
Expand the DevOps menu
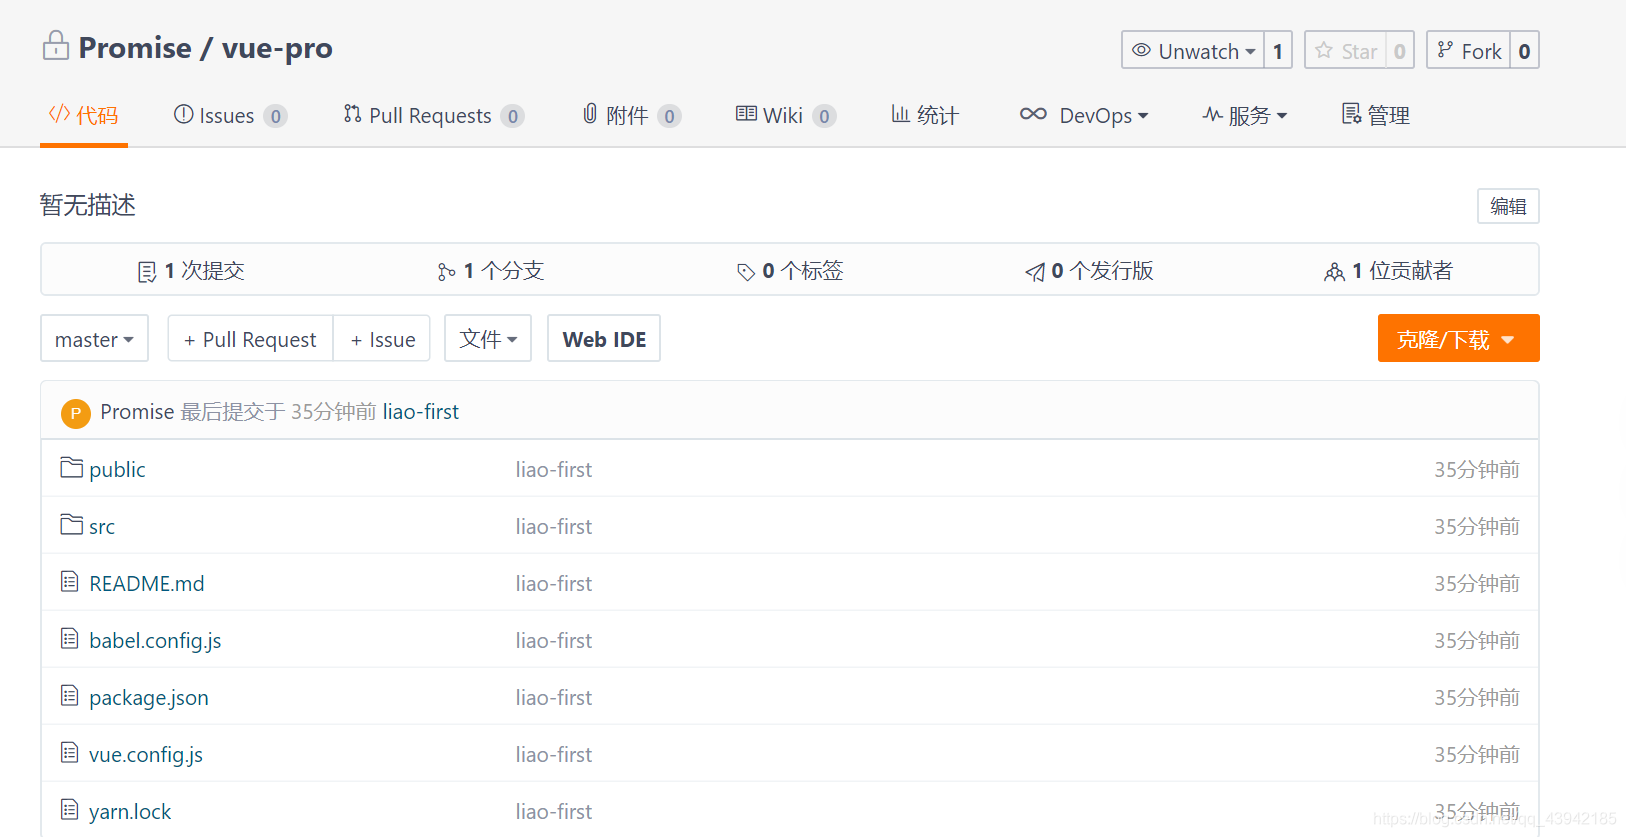[1084, 115]
